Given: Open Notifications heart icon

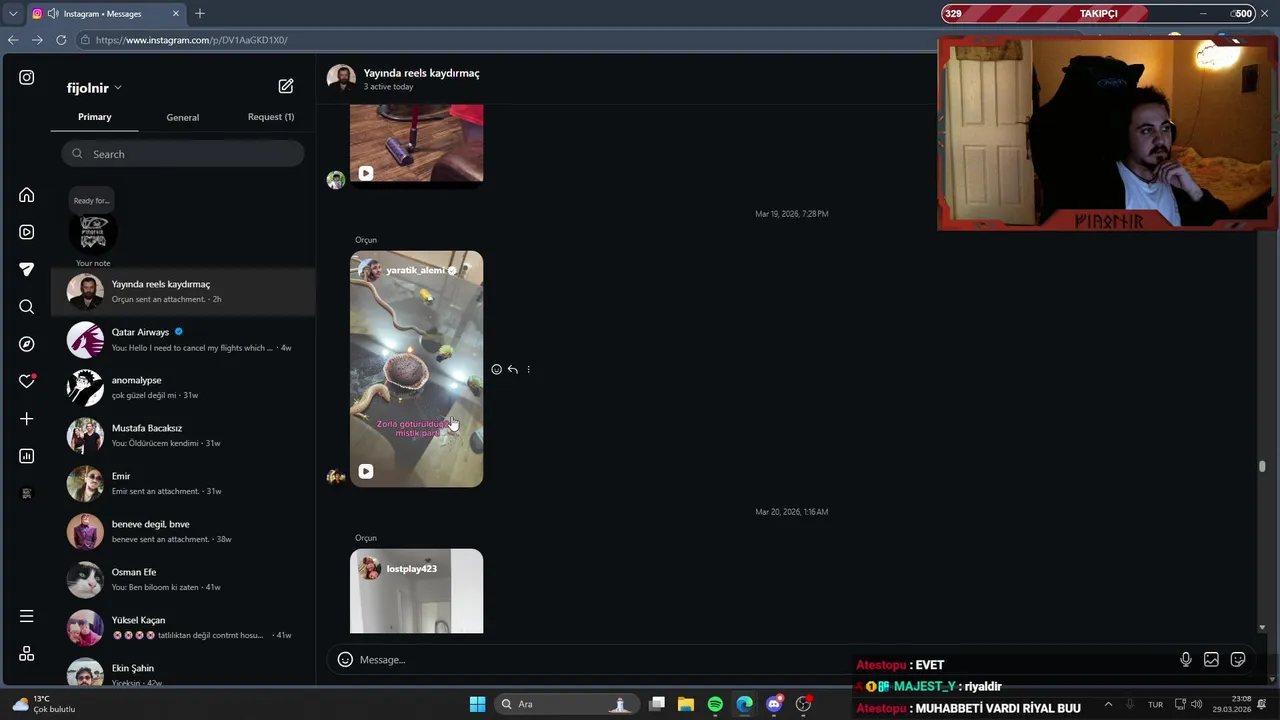Looking at the screenshot, I should 27,381.
